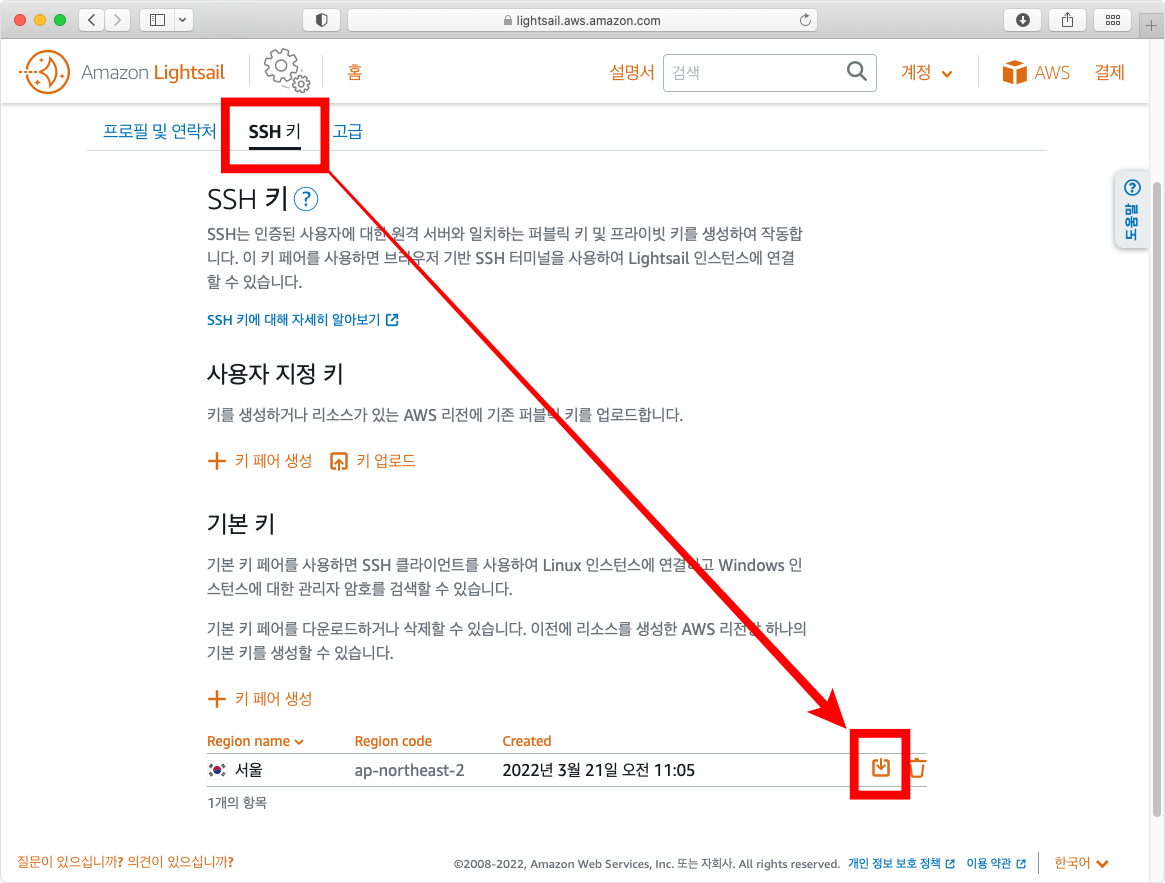Open account settings gear icon
1165x883 pixels.
click(287, 71)
